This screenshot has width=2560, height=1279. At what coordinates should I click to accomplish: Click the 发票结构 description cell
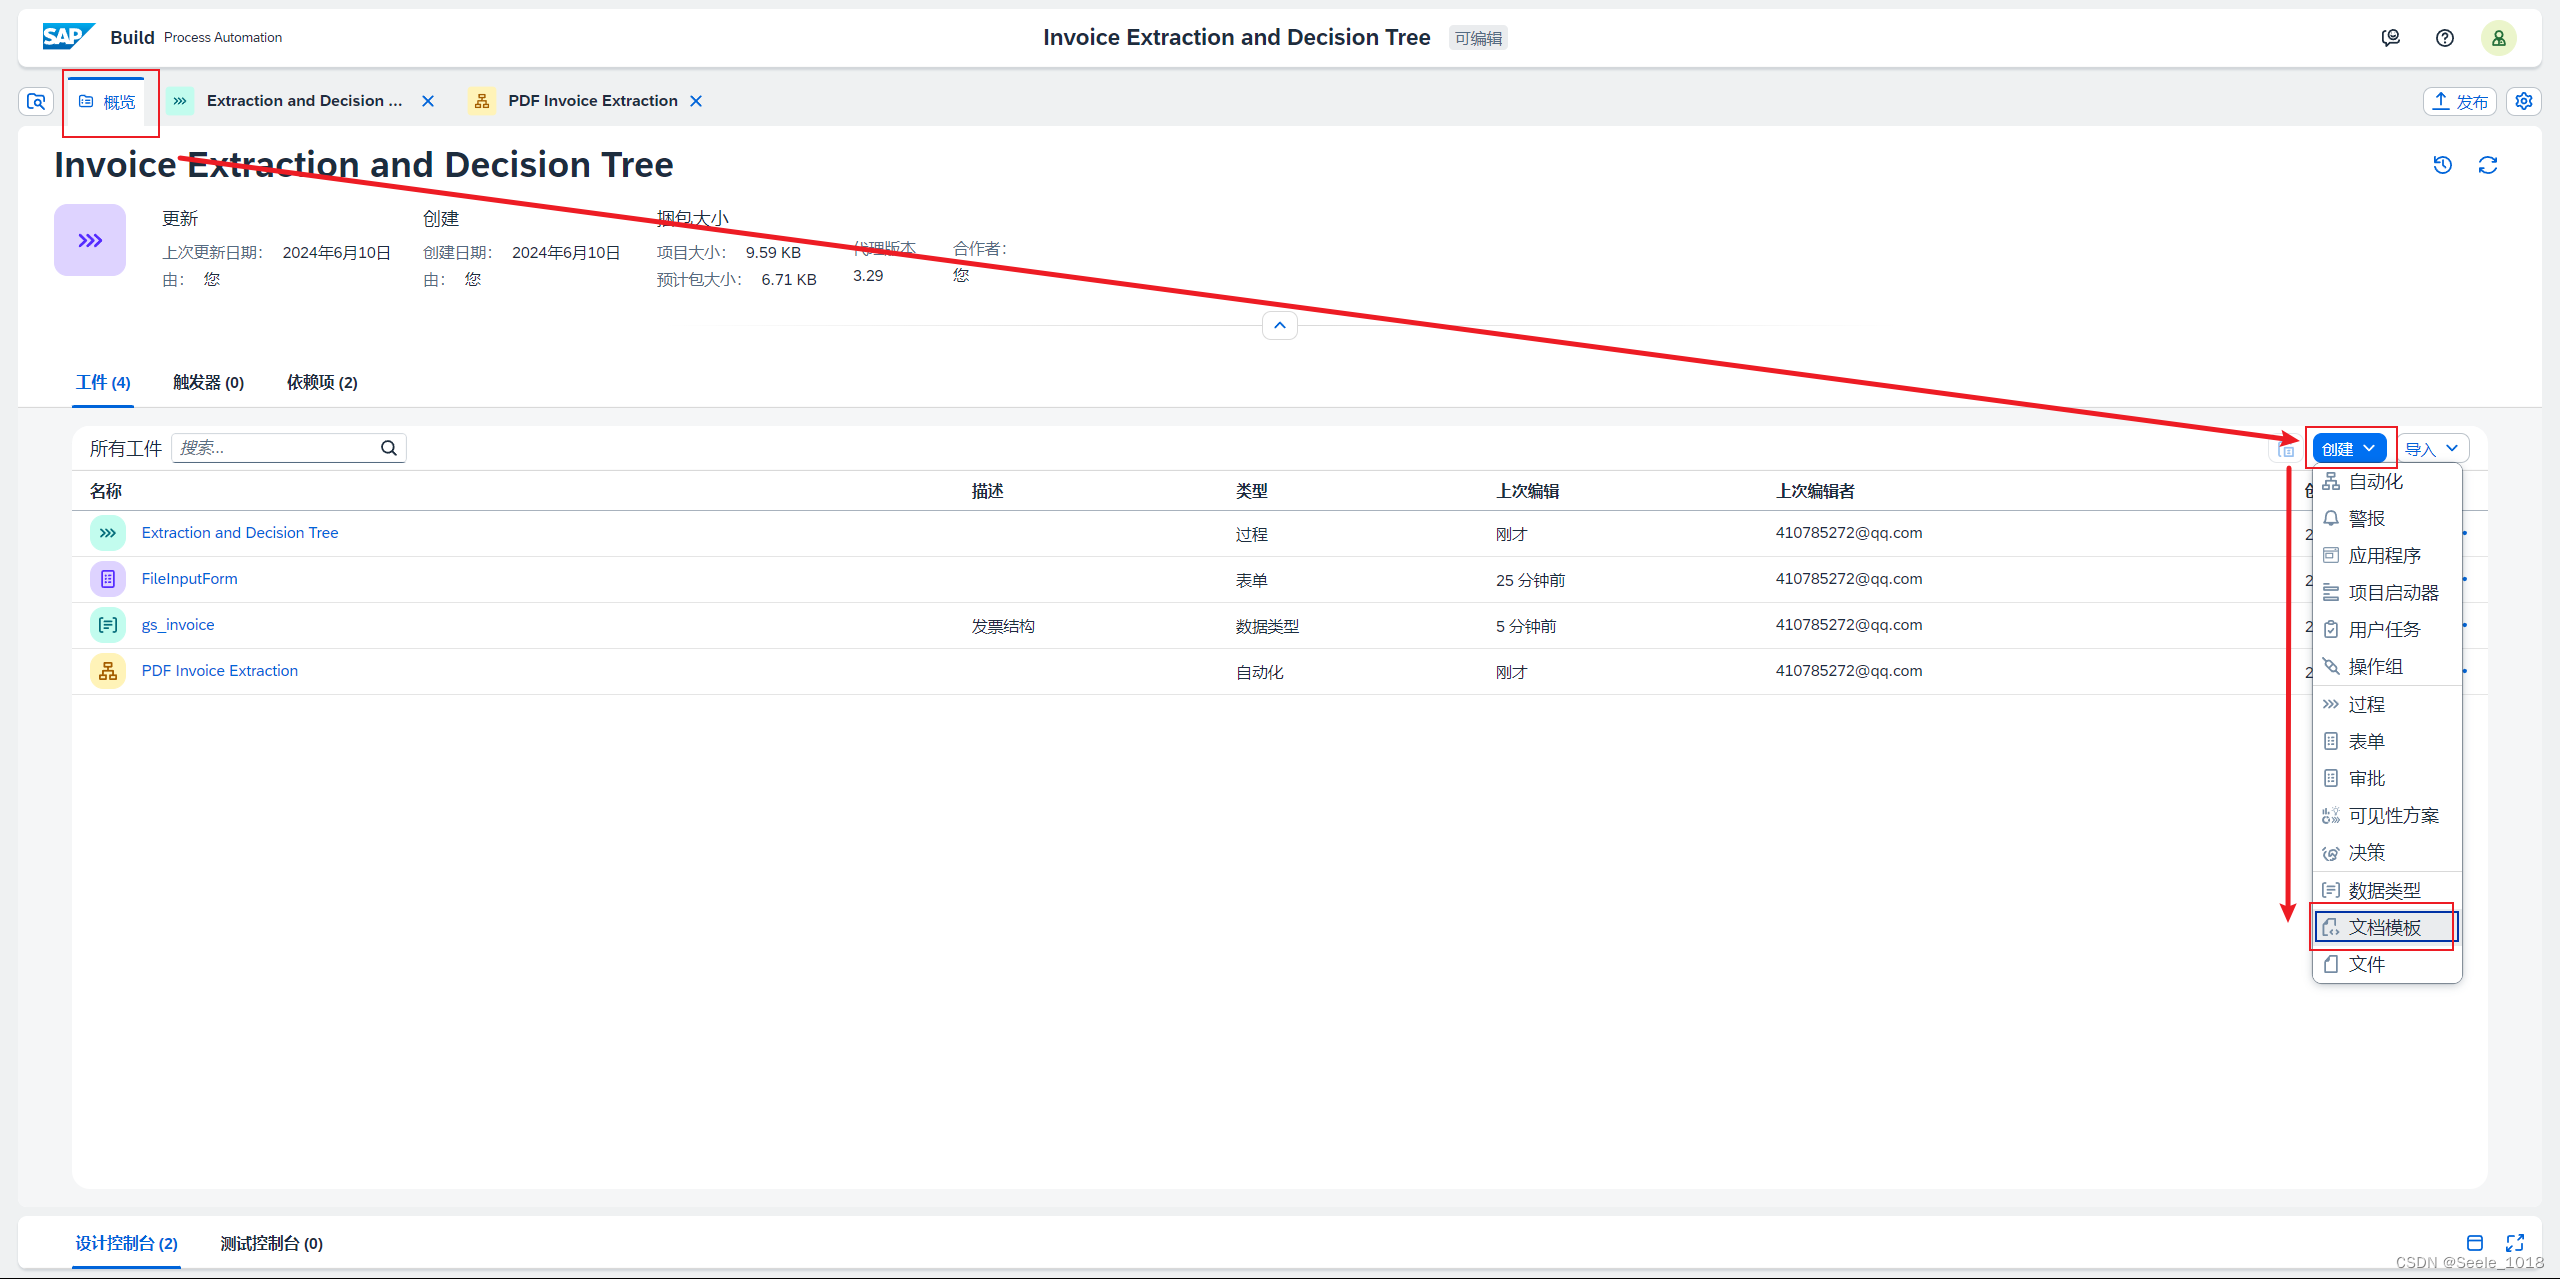[1003, 627]
